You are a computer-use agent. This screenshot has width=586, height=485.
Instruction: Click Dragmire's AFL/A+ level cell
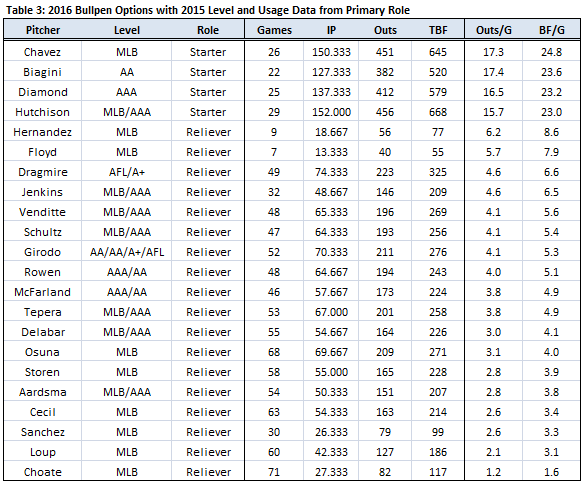click(127, 172)
